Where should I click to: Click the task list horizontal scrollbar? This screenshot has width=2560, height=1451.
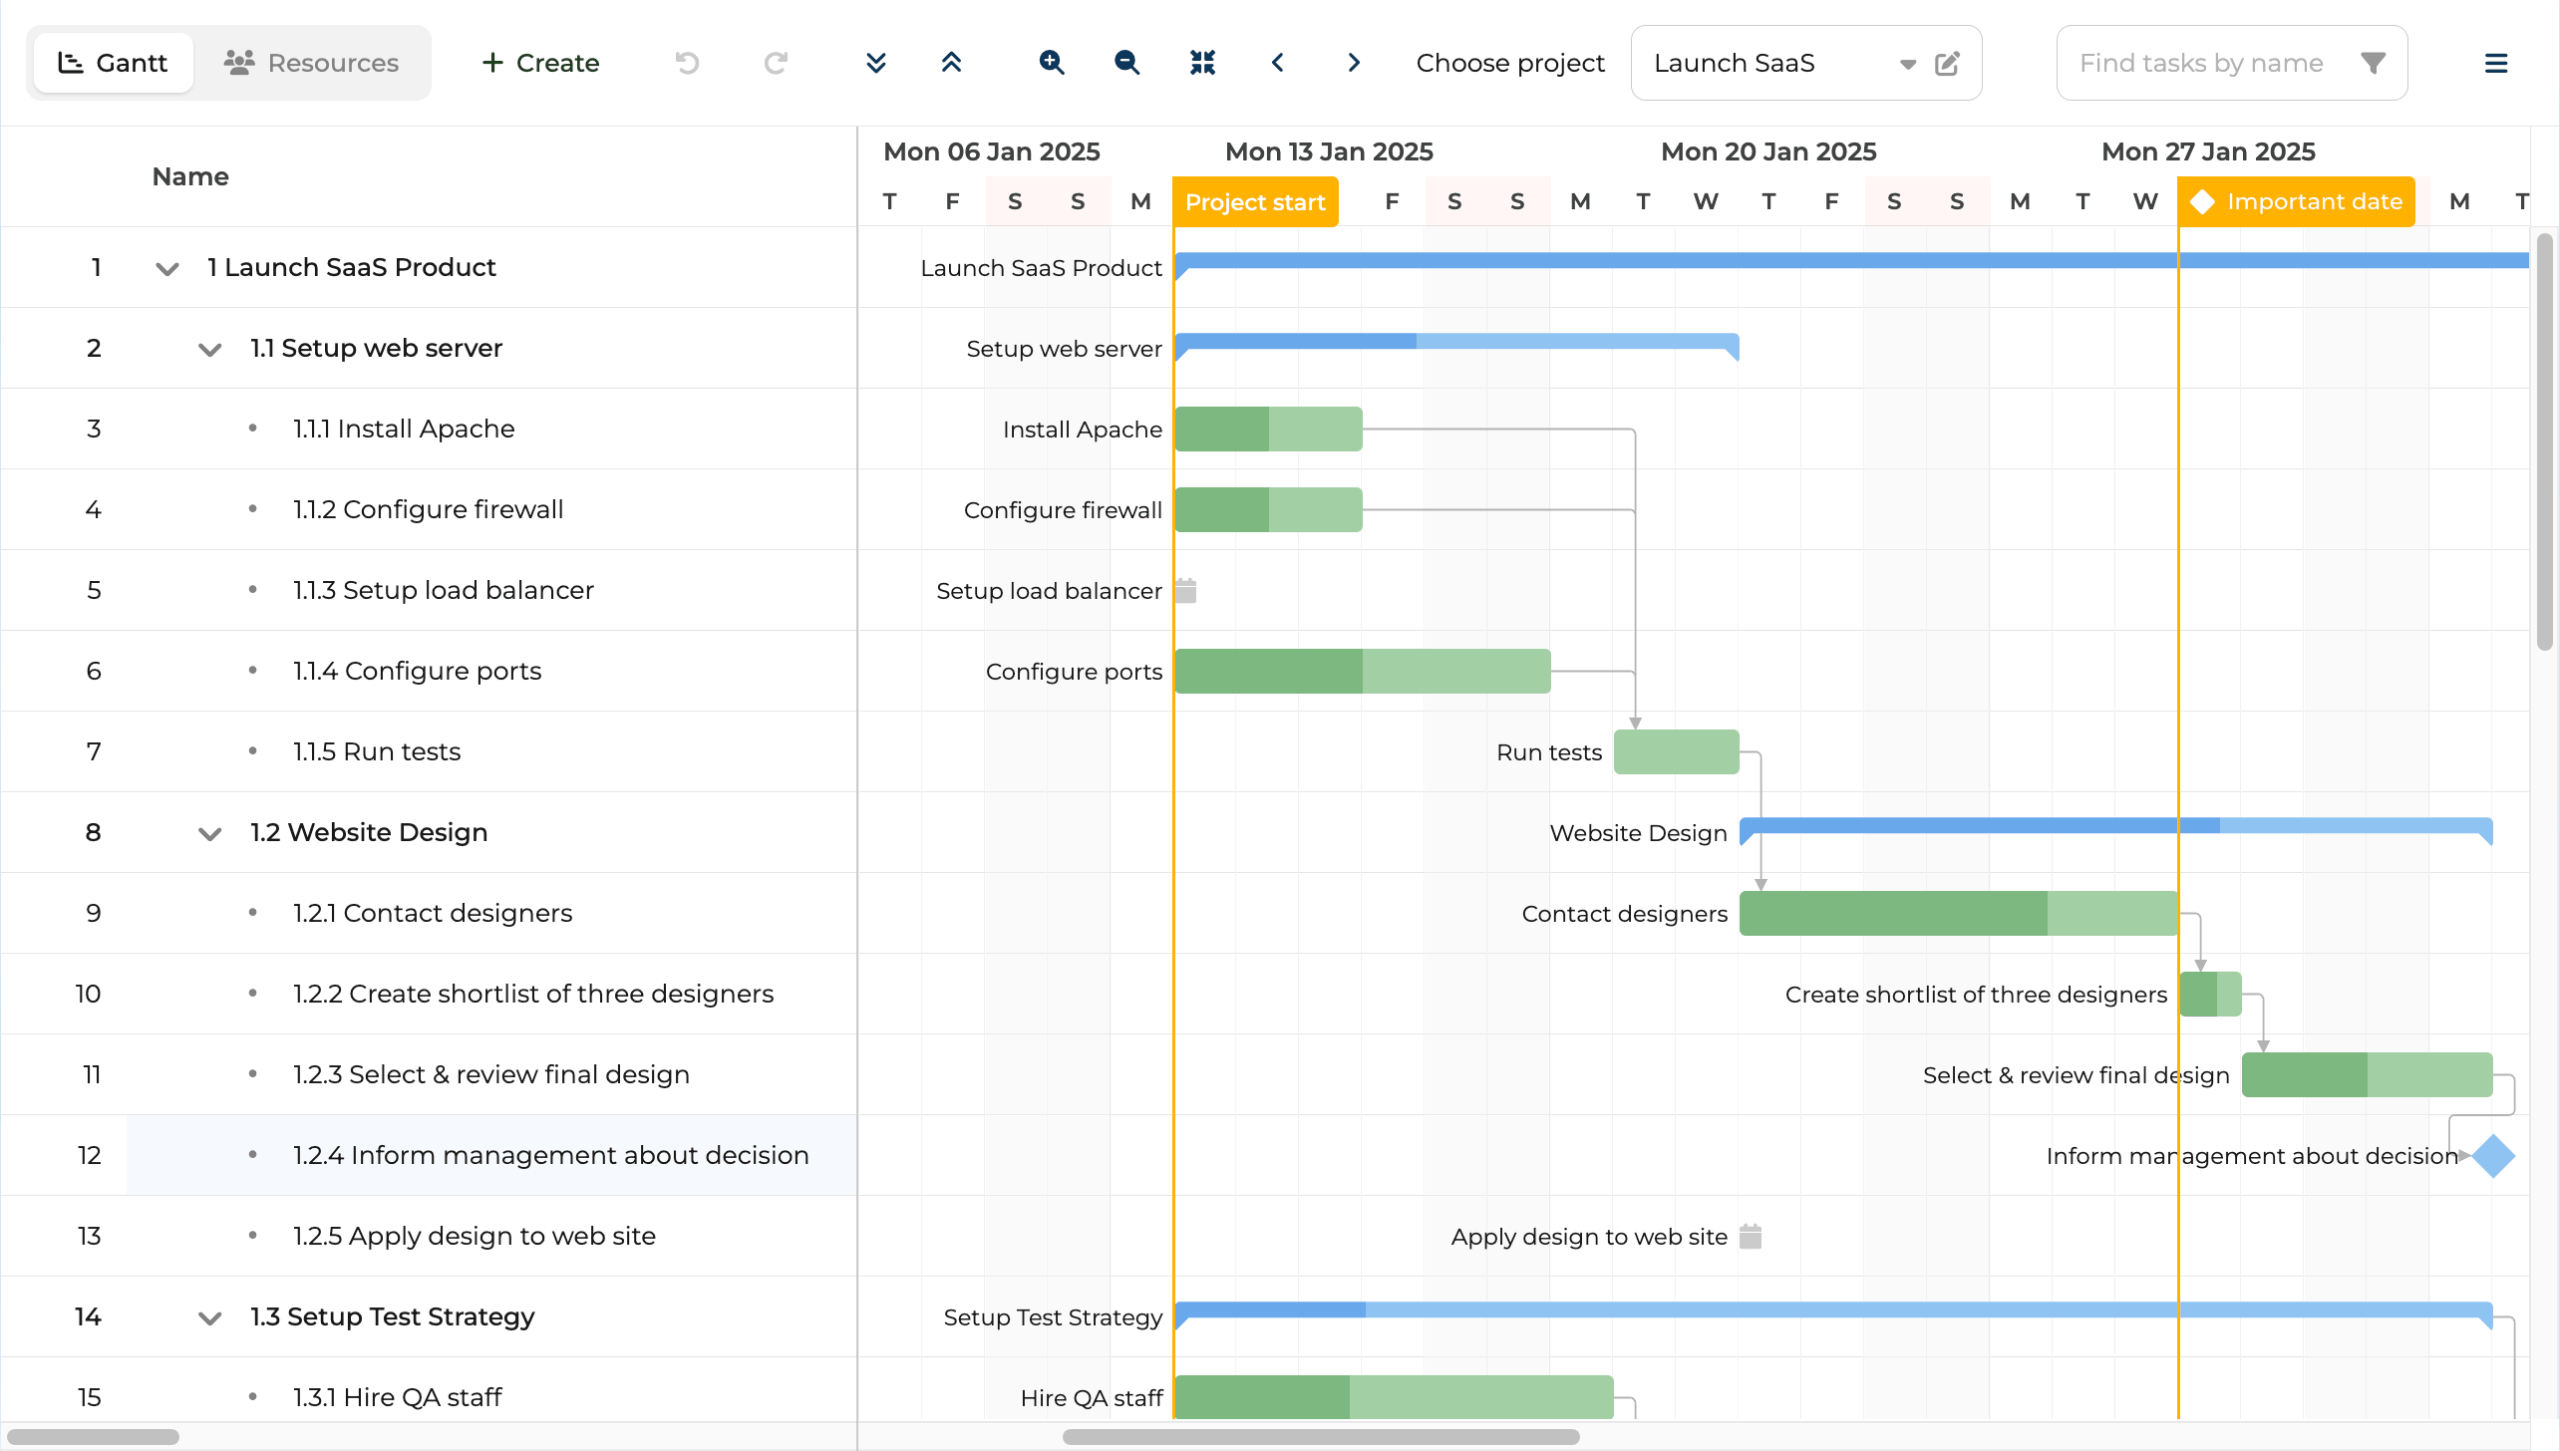(x=93, y=1437)
